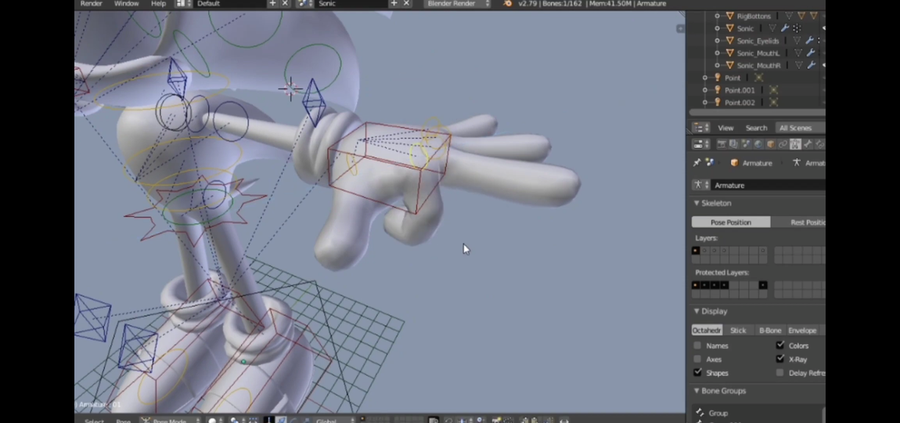Open the Blender Render engine dropdown
The width and height of the screenshot is (900, 423).
click(x=458, y=3)
